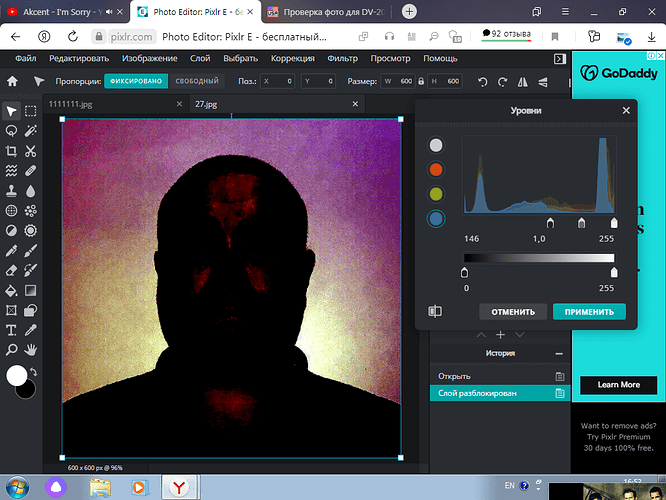Select the all-channels white circle in Levels

(x=436, y=145)
